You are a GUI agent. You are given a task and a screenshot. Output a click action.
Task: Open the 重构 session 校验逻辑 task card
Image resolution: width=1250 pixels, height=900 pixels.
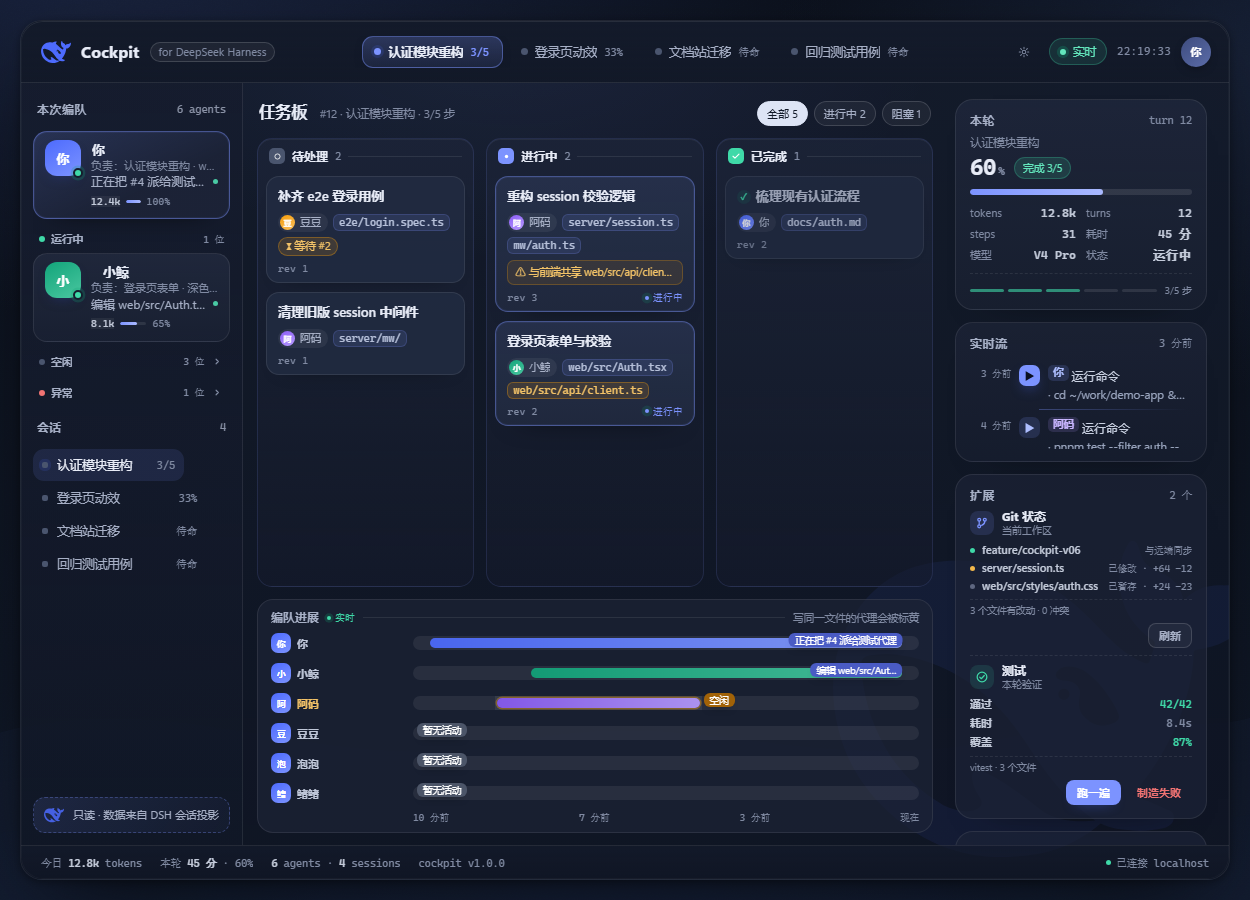click(594, 244)
